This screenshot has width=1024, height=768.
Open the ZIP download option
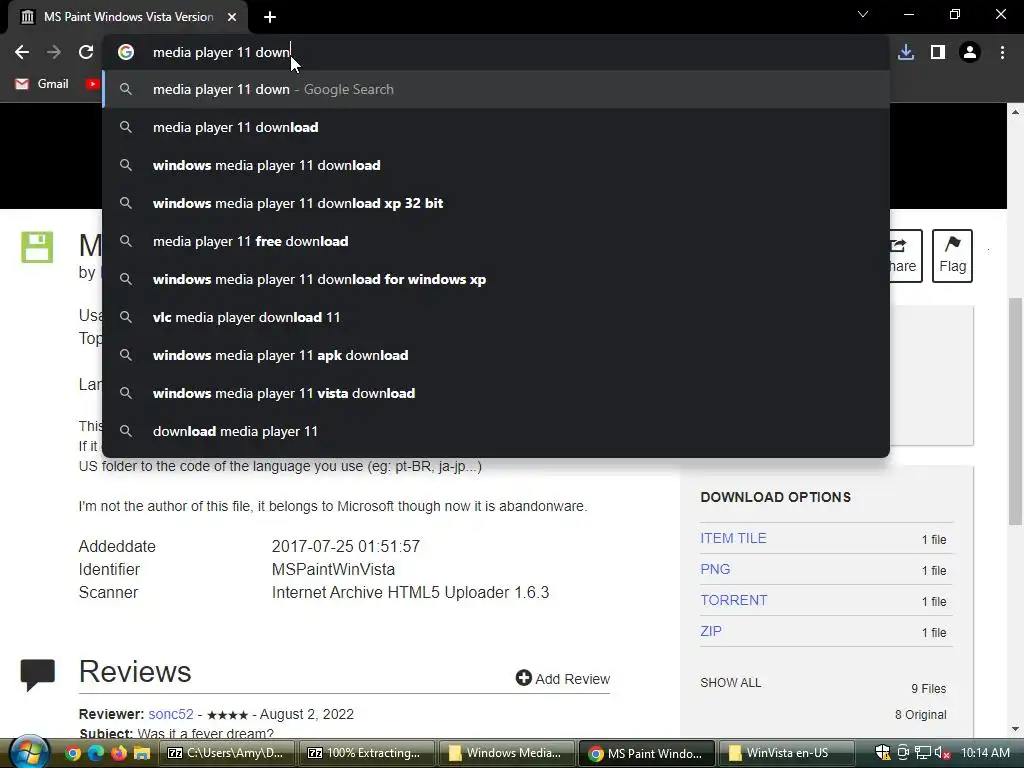tap(711, 631)
